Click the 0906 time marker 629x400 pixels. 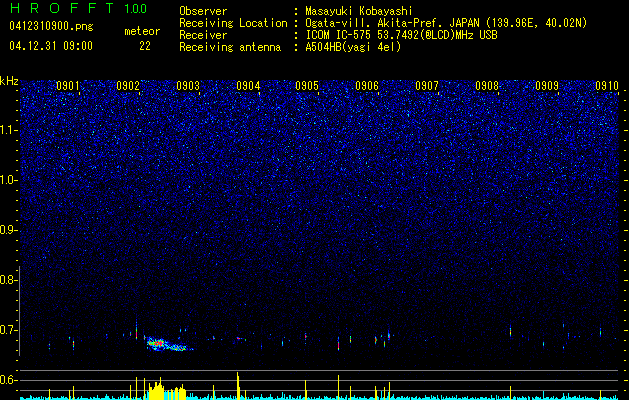click(x=367, y=86)
